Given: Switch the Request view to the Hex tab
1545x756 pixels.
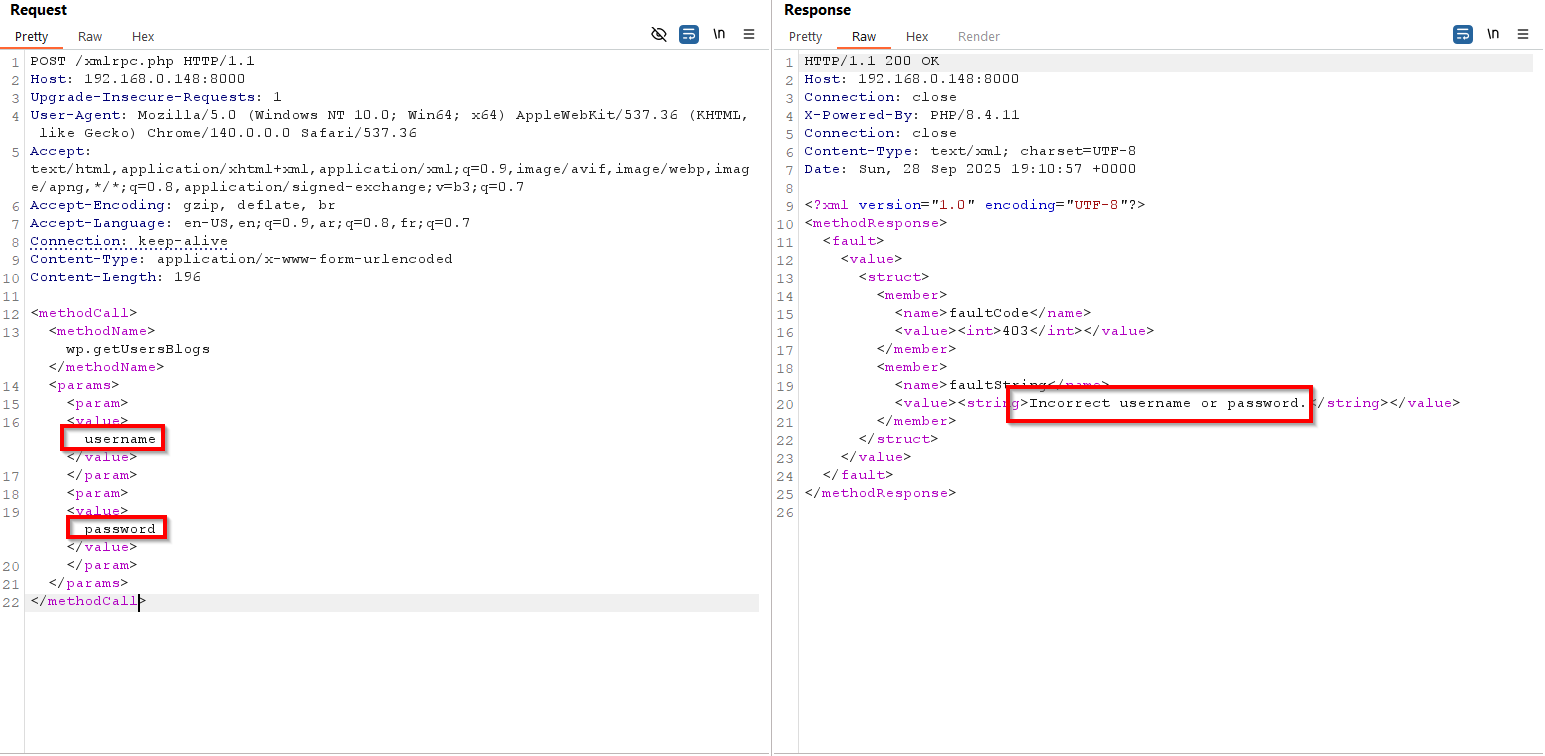Looking at the screenshot, I should click(143, 37).
